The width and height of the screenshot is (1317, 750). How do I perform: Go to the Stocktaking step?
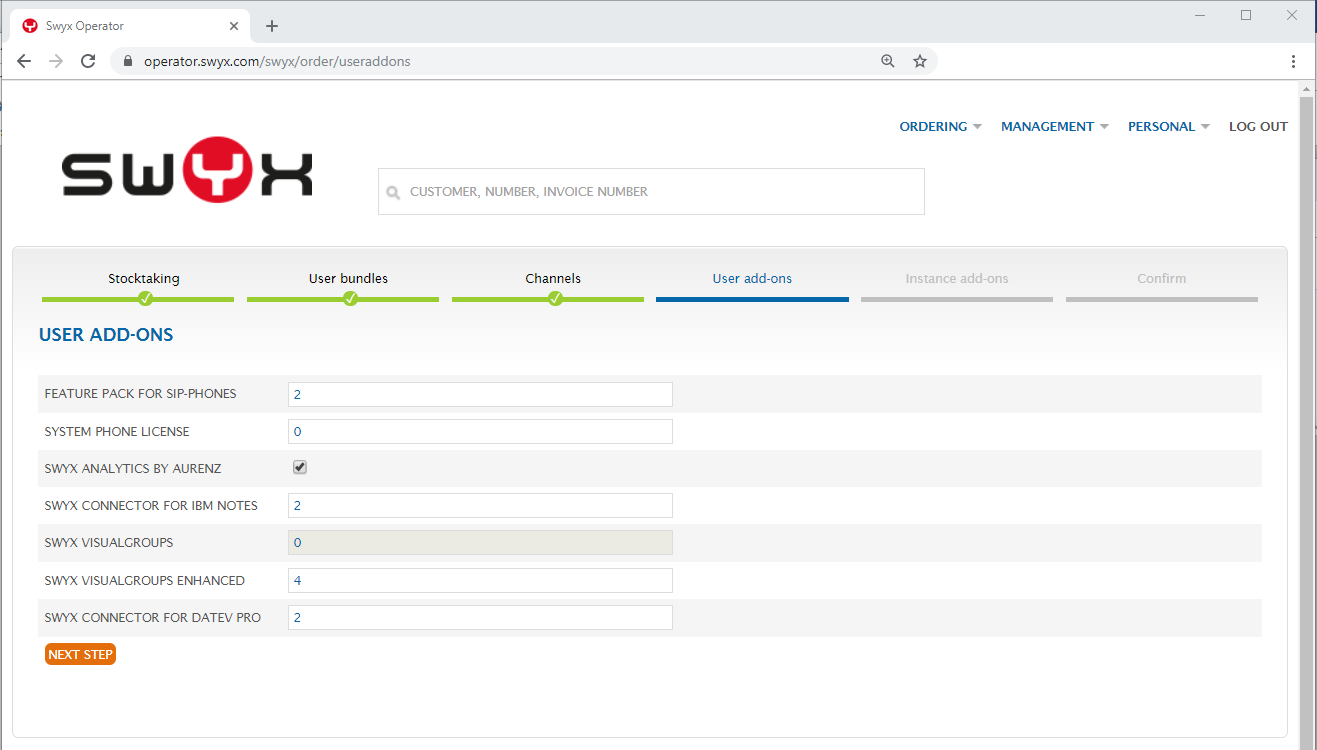point(144,278)
